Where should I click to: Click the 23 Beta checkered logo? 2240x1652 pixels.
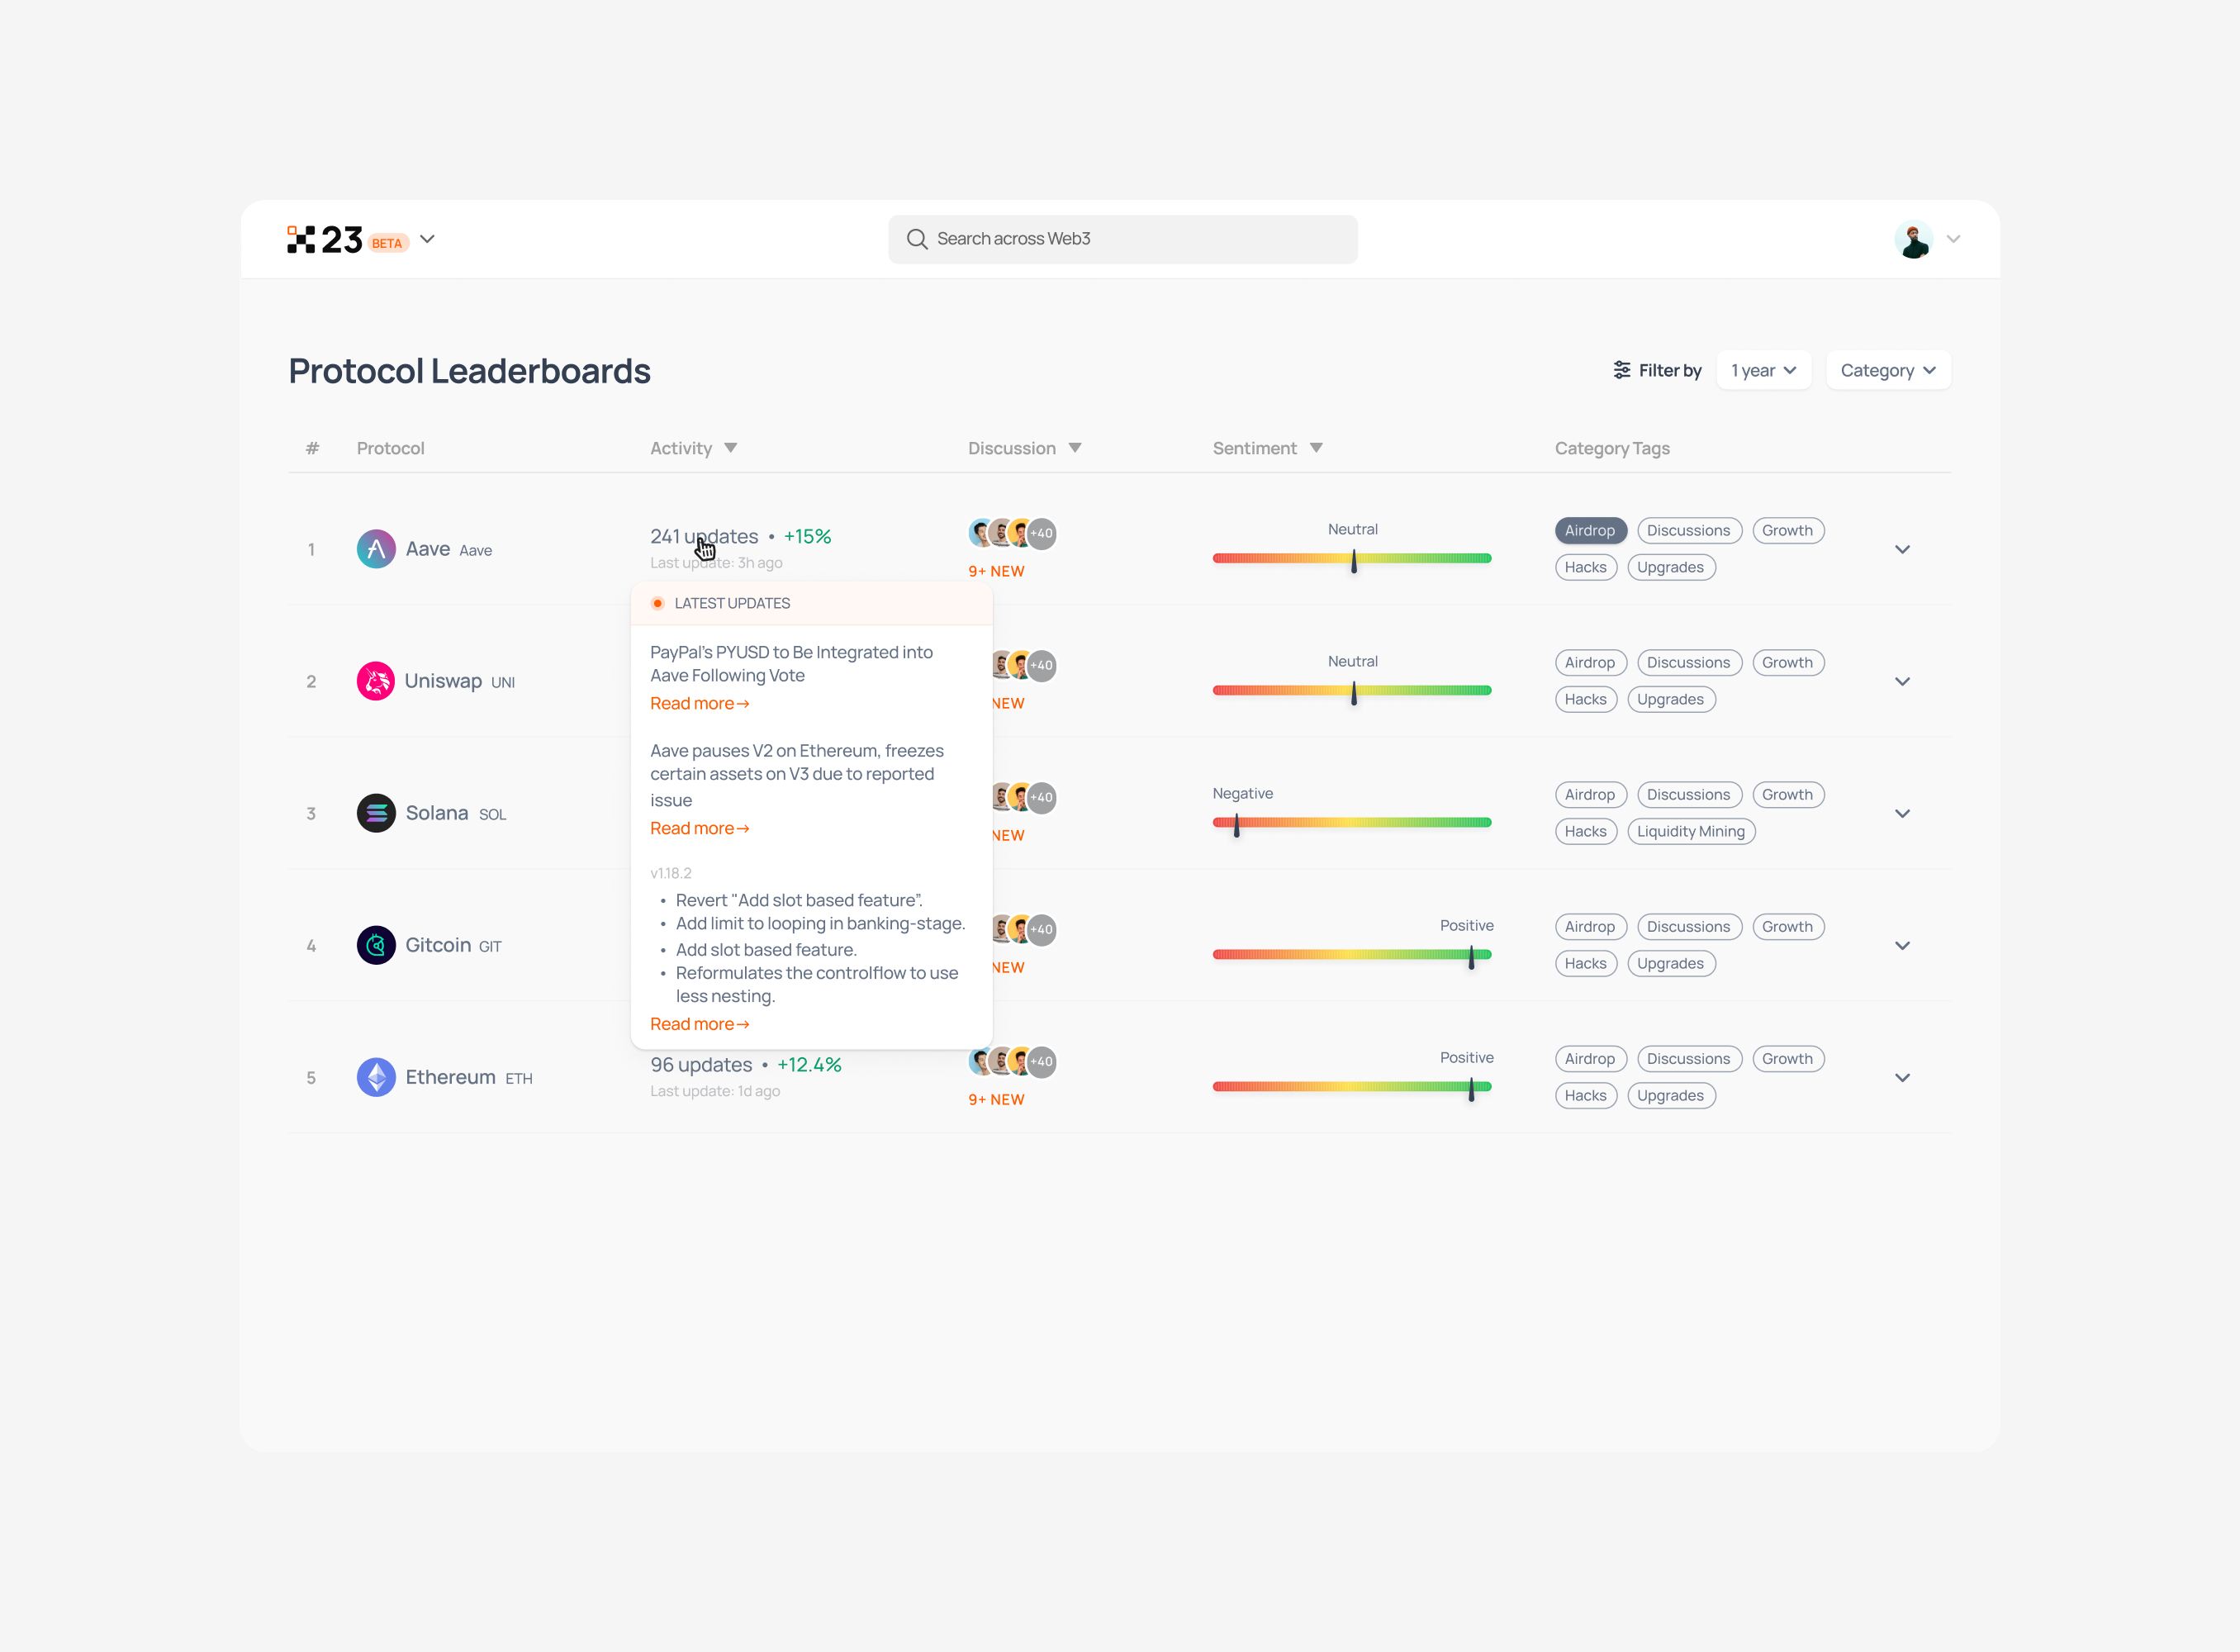click(x=301, y=239)
